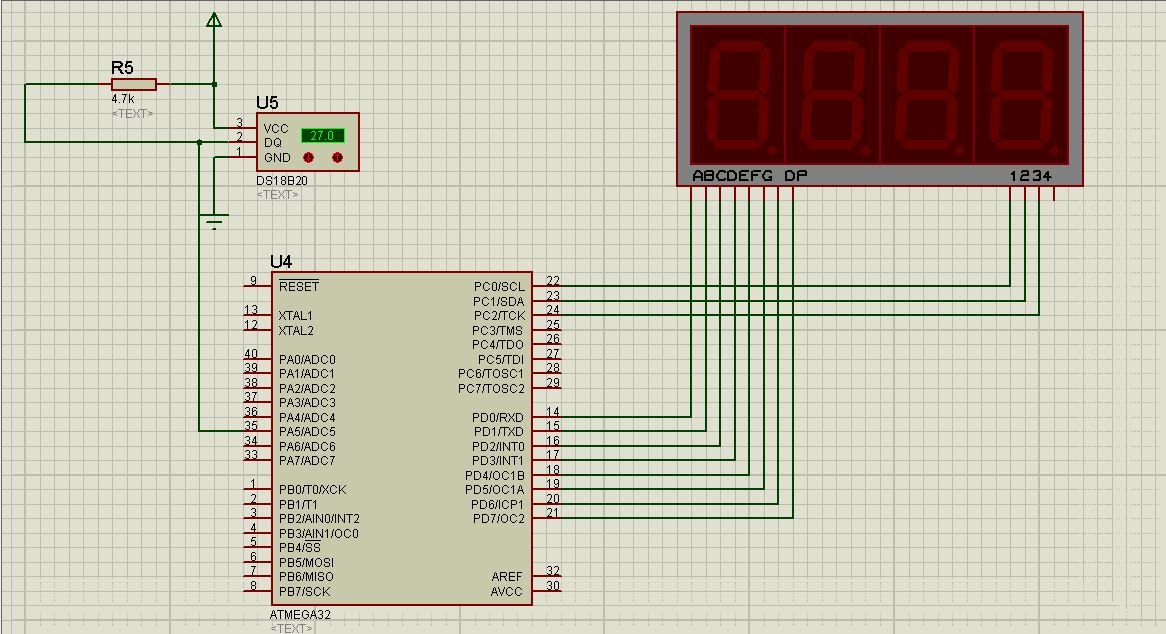Click the second digit of the 7-segment display
This screenshot has width=1166, height=634.
tap(832, 95)
